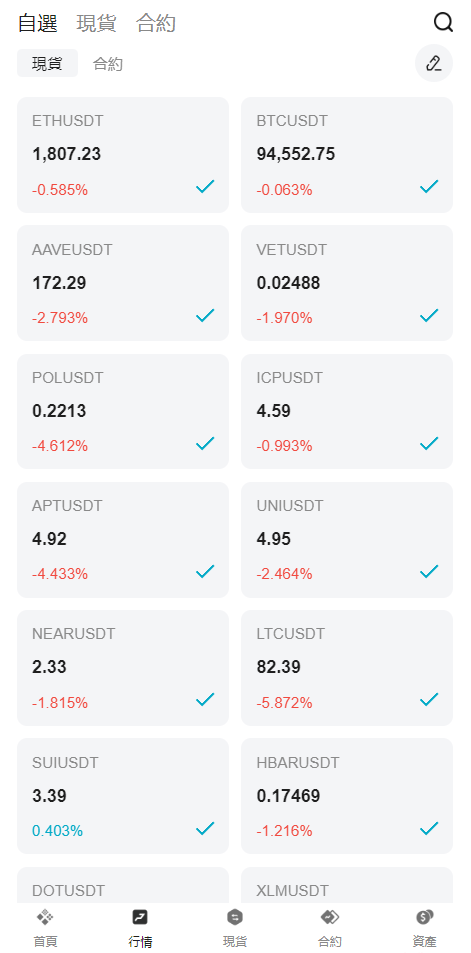Screen dimensions: 471x953
Task: Select the 合約 sub-filter pill
Action: tap(108, 64)
